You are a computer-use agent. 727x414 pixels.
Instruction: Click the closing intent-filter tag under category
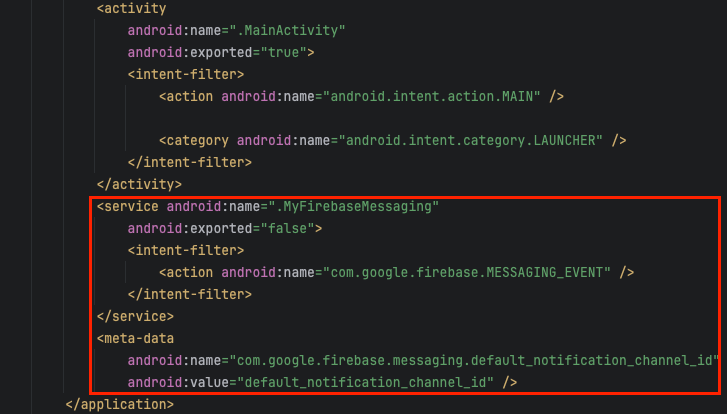pyautogui.click(x=190, y=163)
